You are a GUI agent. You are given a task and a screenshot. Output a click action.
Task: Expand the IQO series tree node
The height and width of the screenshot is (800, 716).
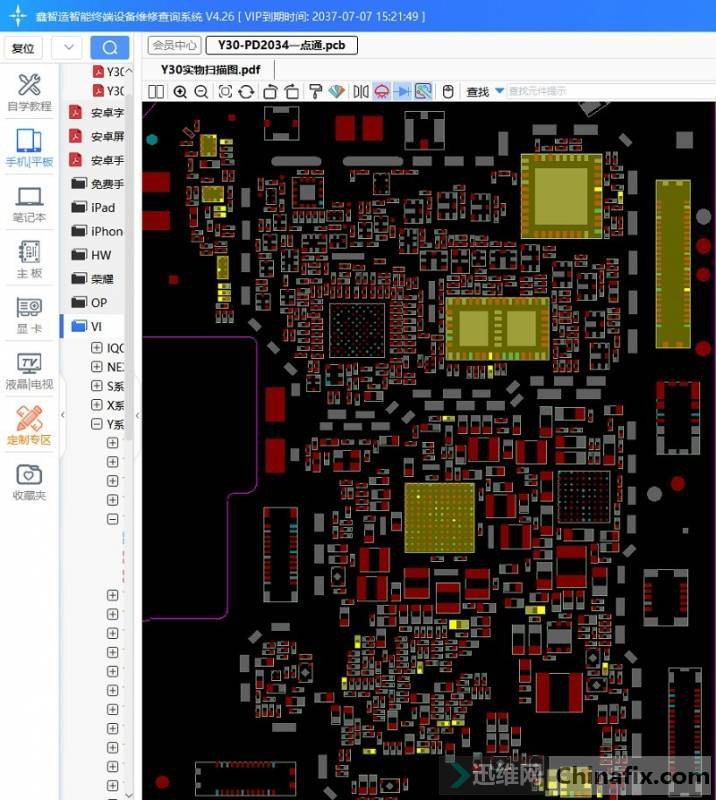click(97, 348)
